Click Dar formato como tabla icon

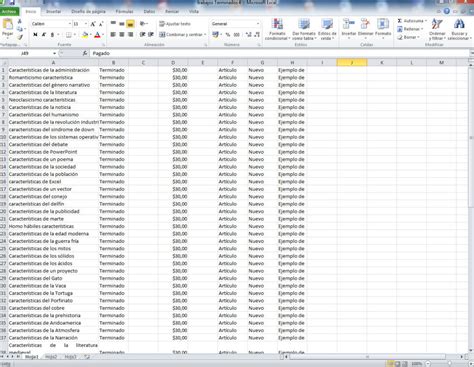[304, 30]
